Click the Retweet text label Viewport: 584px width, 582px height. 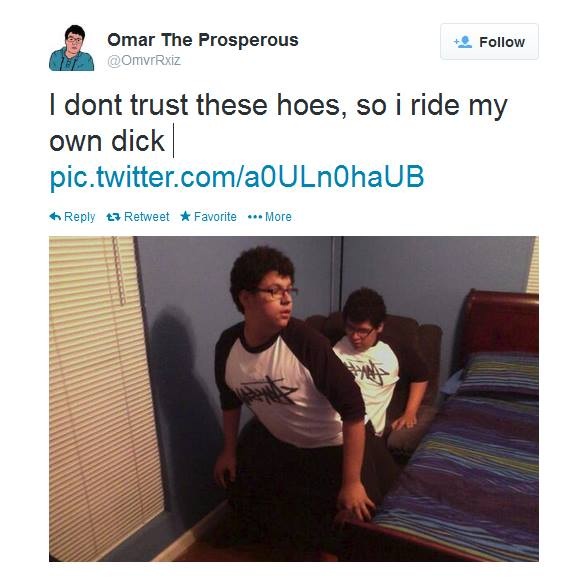tap(147, 217)
